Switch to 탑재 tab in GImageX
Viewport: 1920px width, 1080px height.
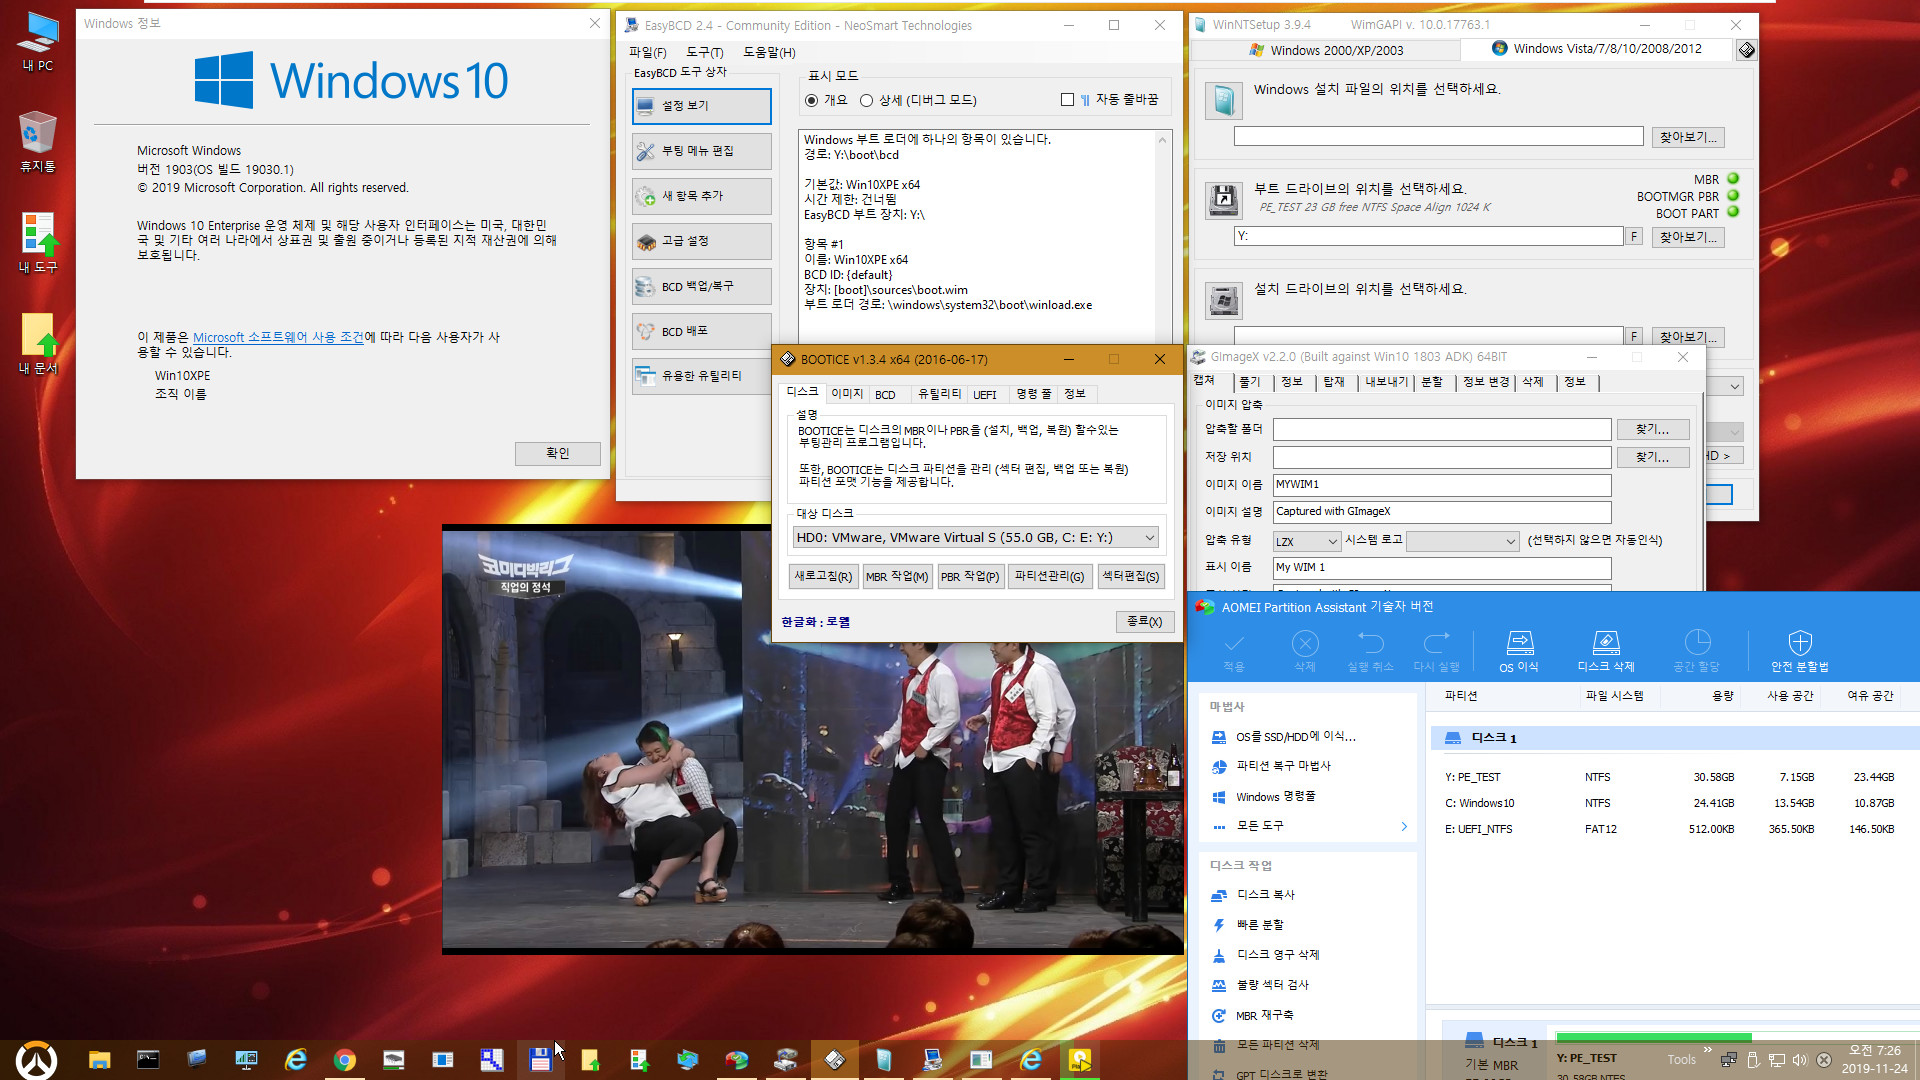pos(1334,383)
